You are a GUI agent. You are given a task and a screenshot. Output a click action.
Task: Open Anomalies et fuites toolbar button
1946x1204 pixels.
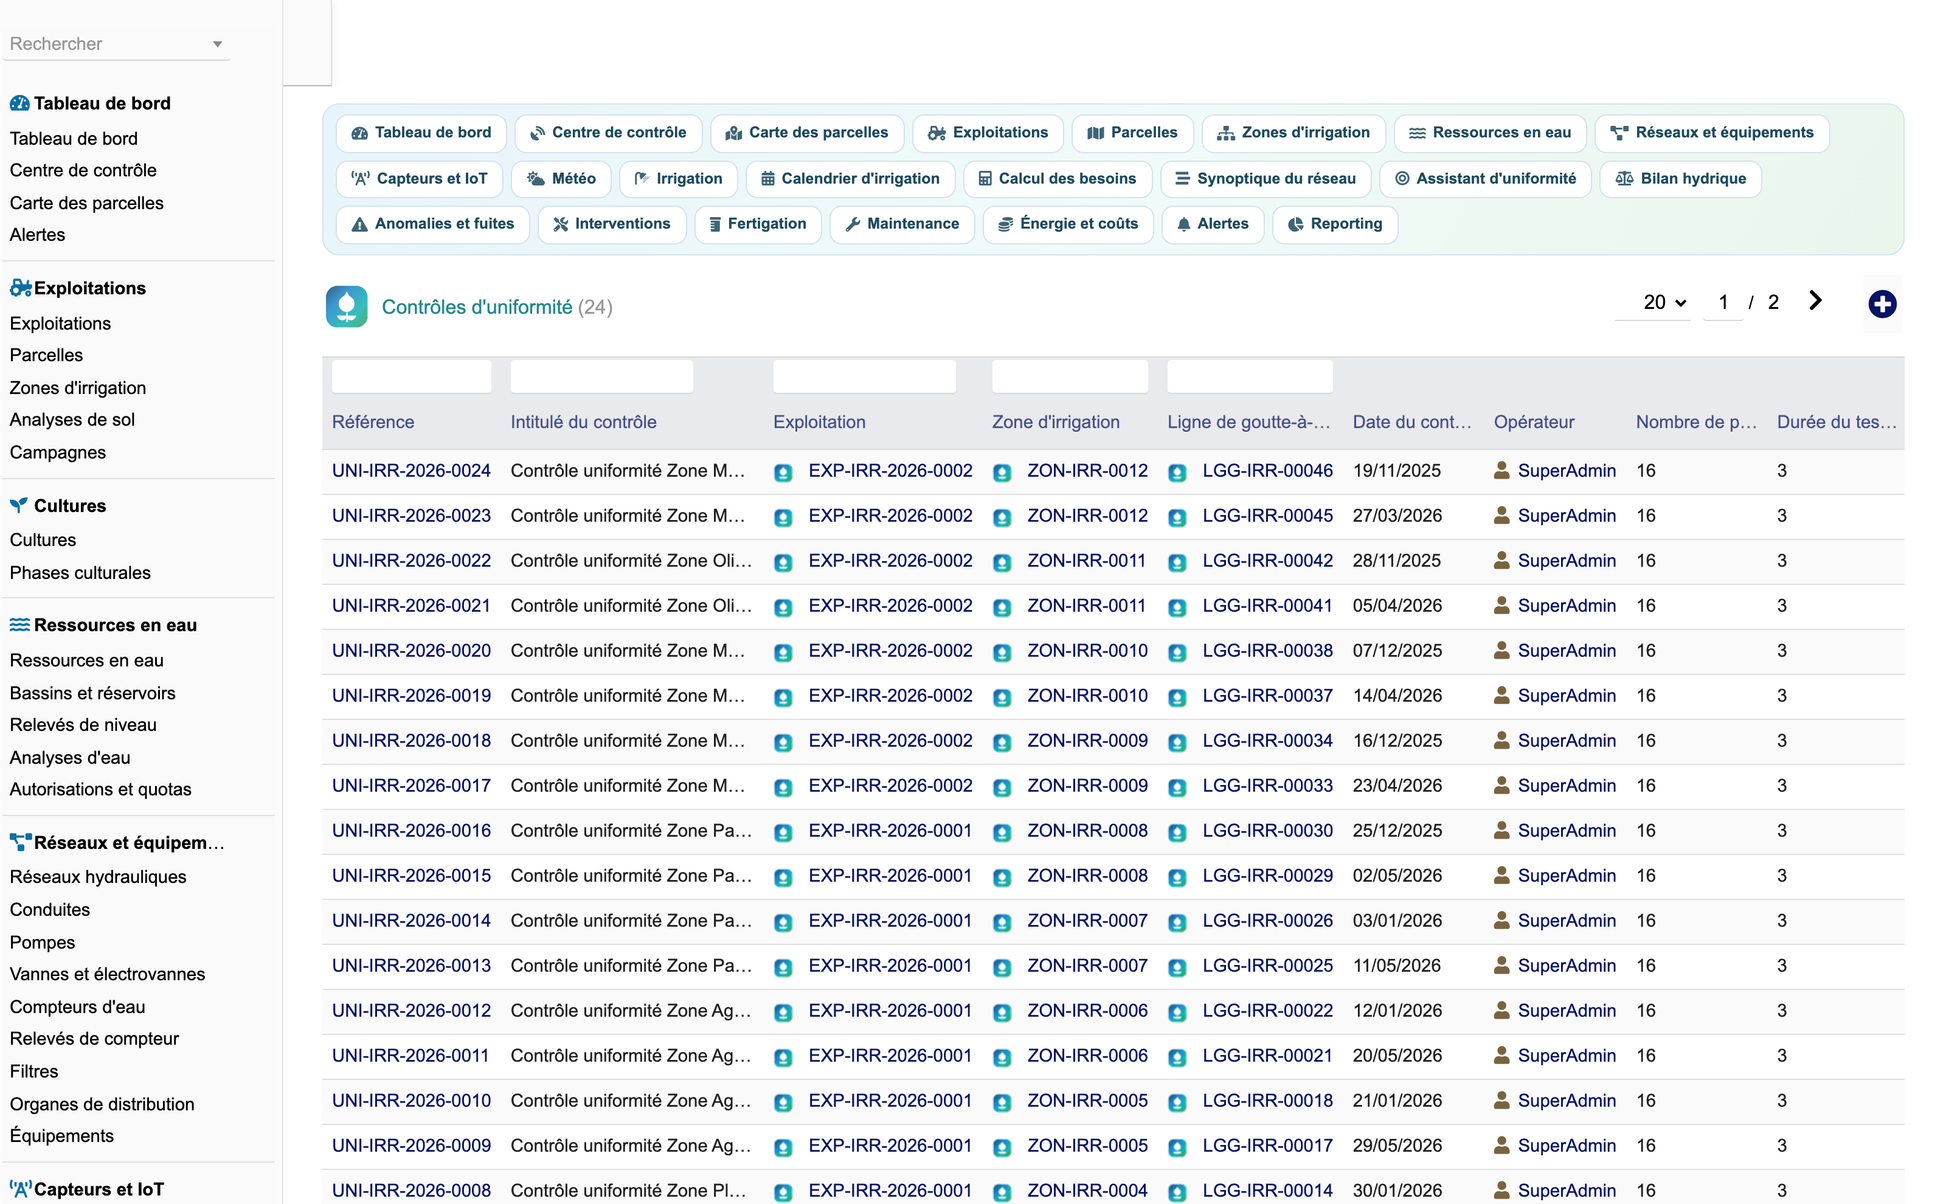click(433, 224)
